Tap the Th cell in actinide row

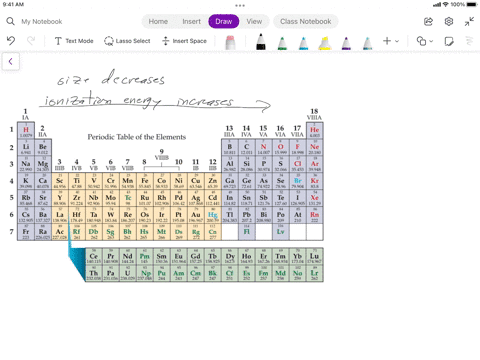coord(94,273)
